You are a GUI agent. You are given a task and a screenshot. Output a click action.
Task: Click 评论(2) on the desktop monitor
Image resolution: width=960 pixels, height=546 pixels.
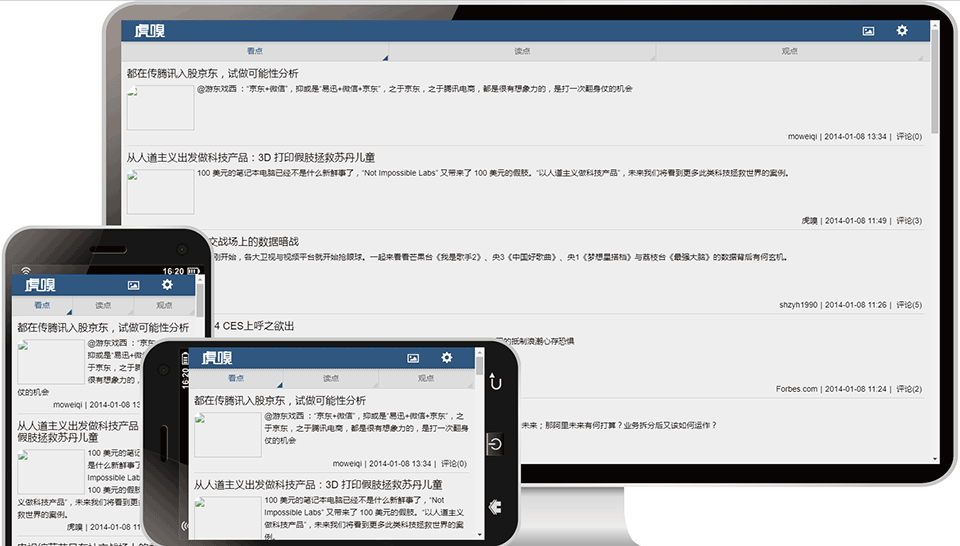[909, 389]
